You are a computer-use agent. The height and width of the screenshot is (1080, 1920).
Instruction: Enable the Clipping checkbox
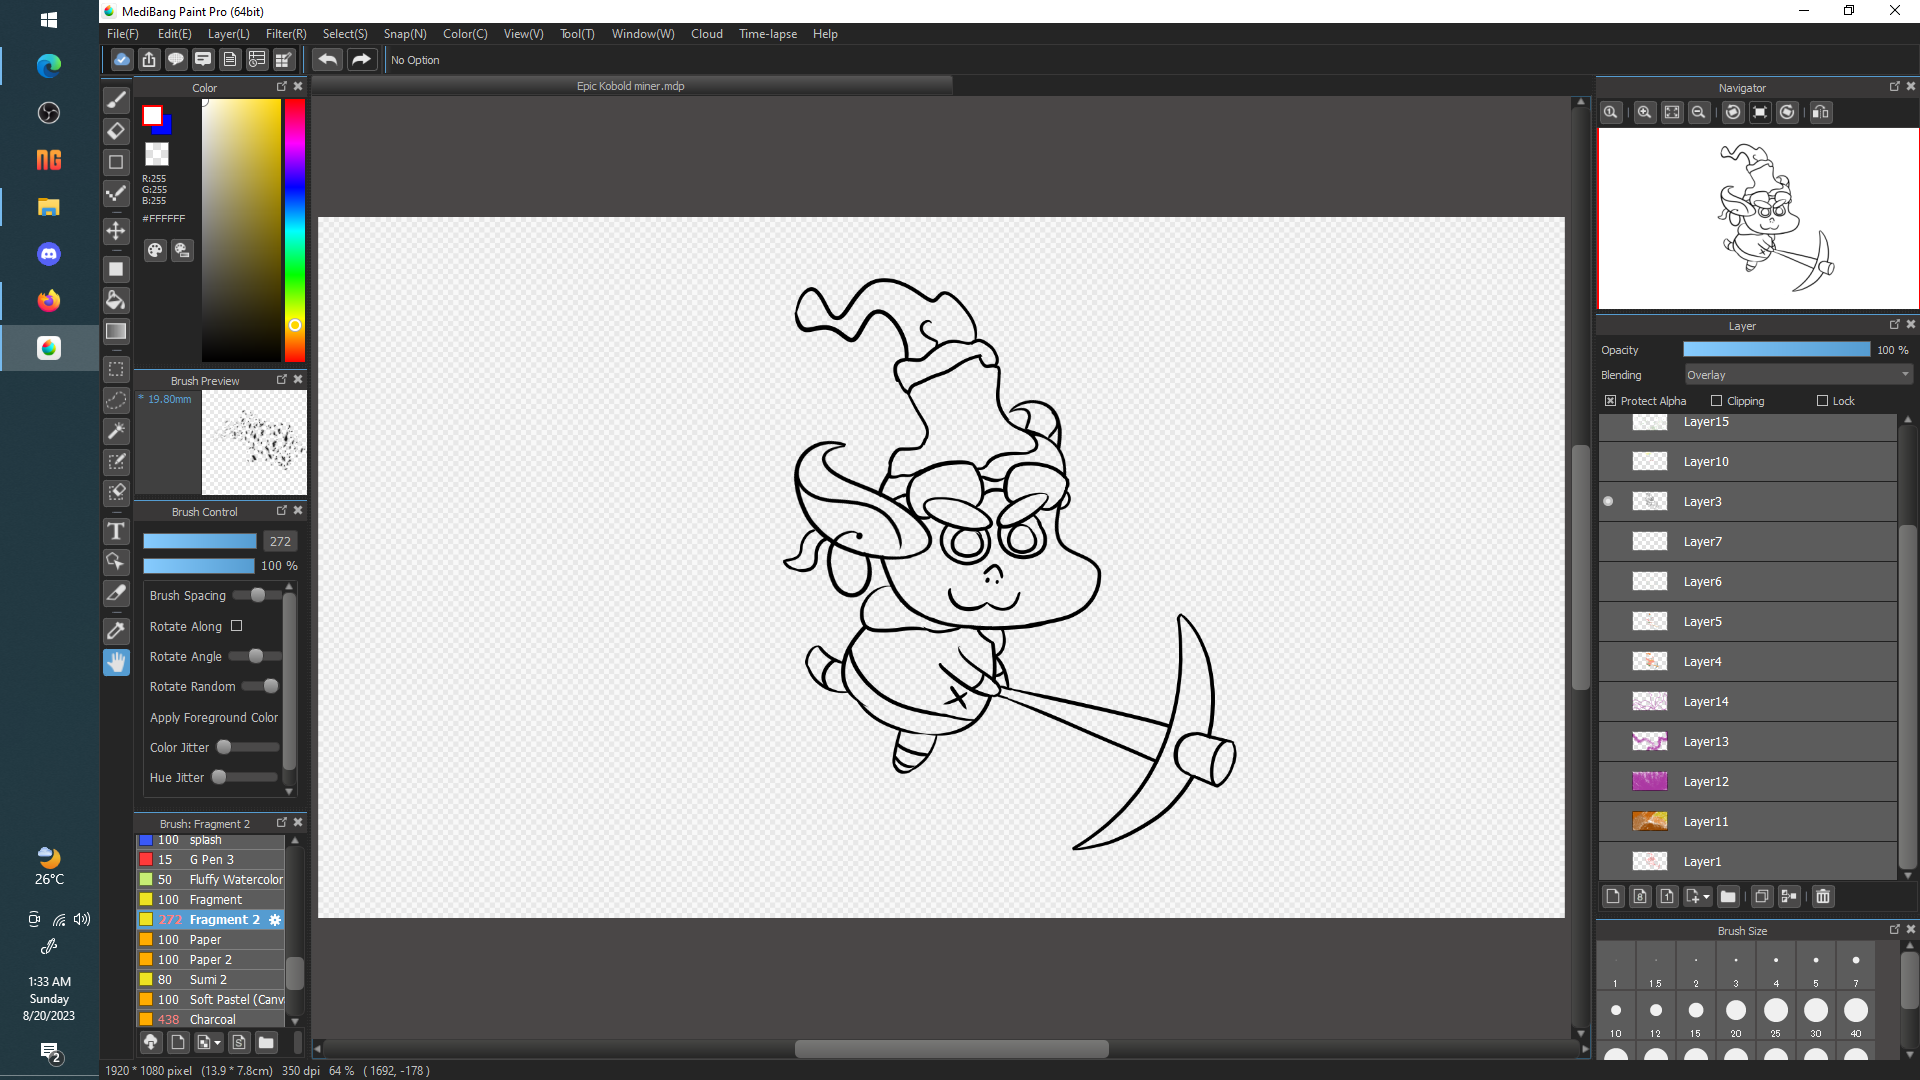tap(1716, 401)
